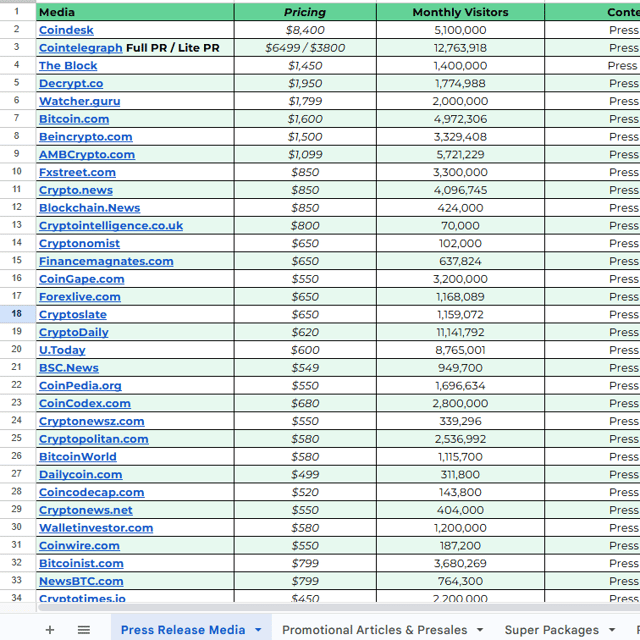Open the all sheets list icon
This screenshot has height=640, width=640.
84,630
